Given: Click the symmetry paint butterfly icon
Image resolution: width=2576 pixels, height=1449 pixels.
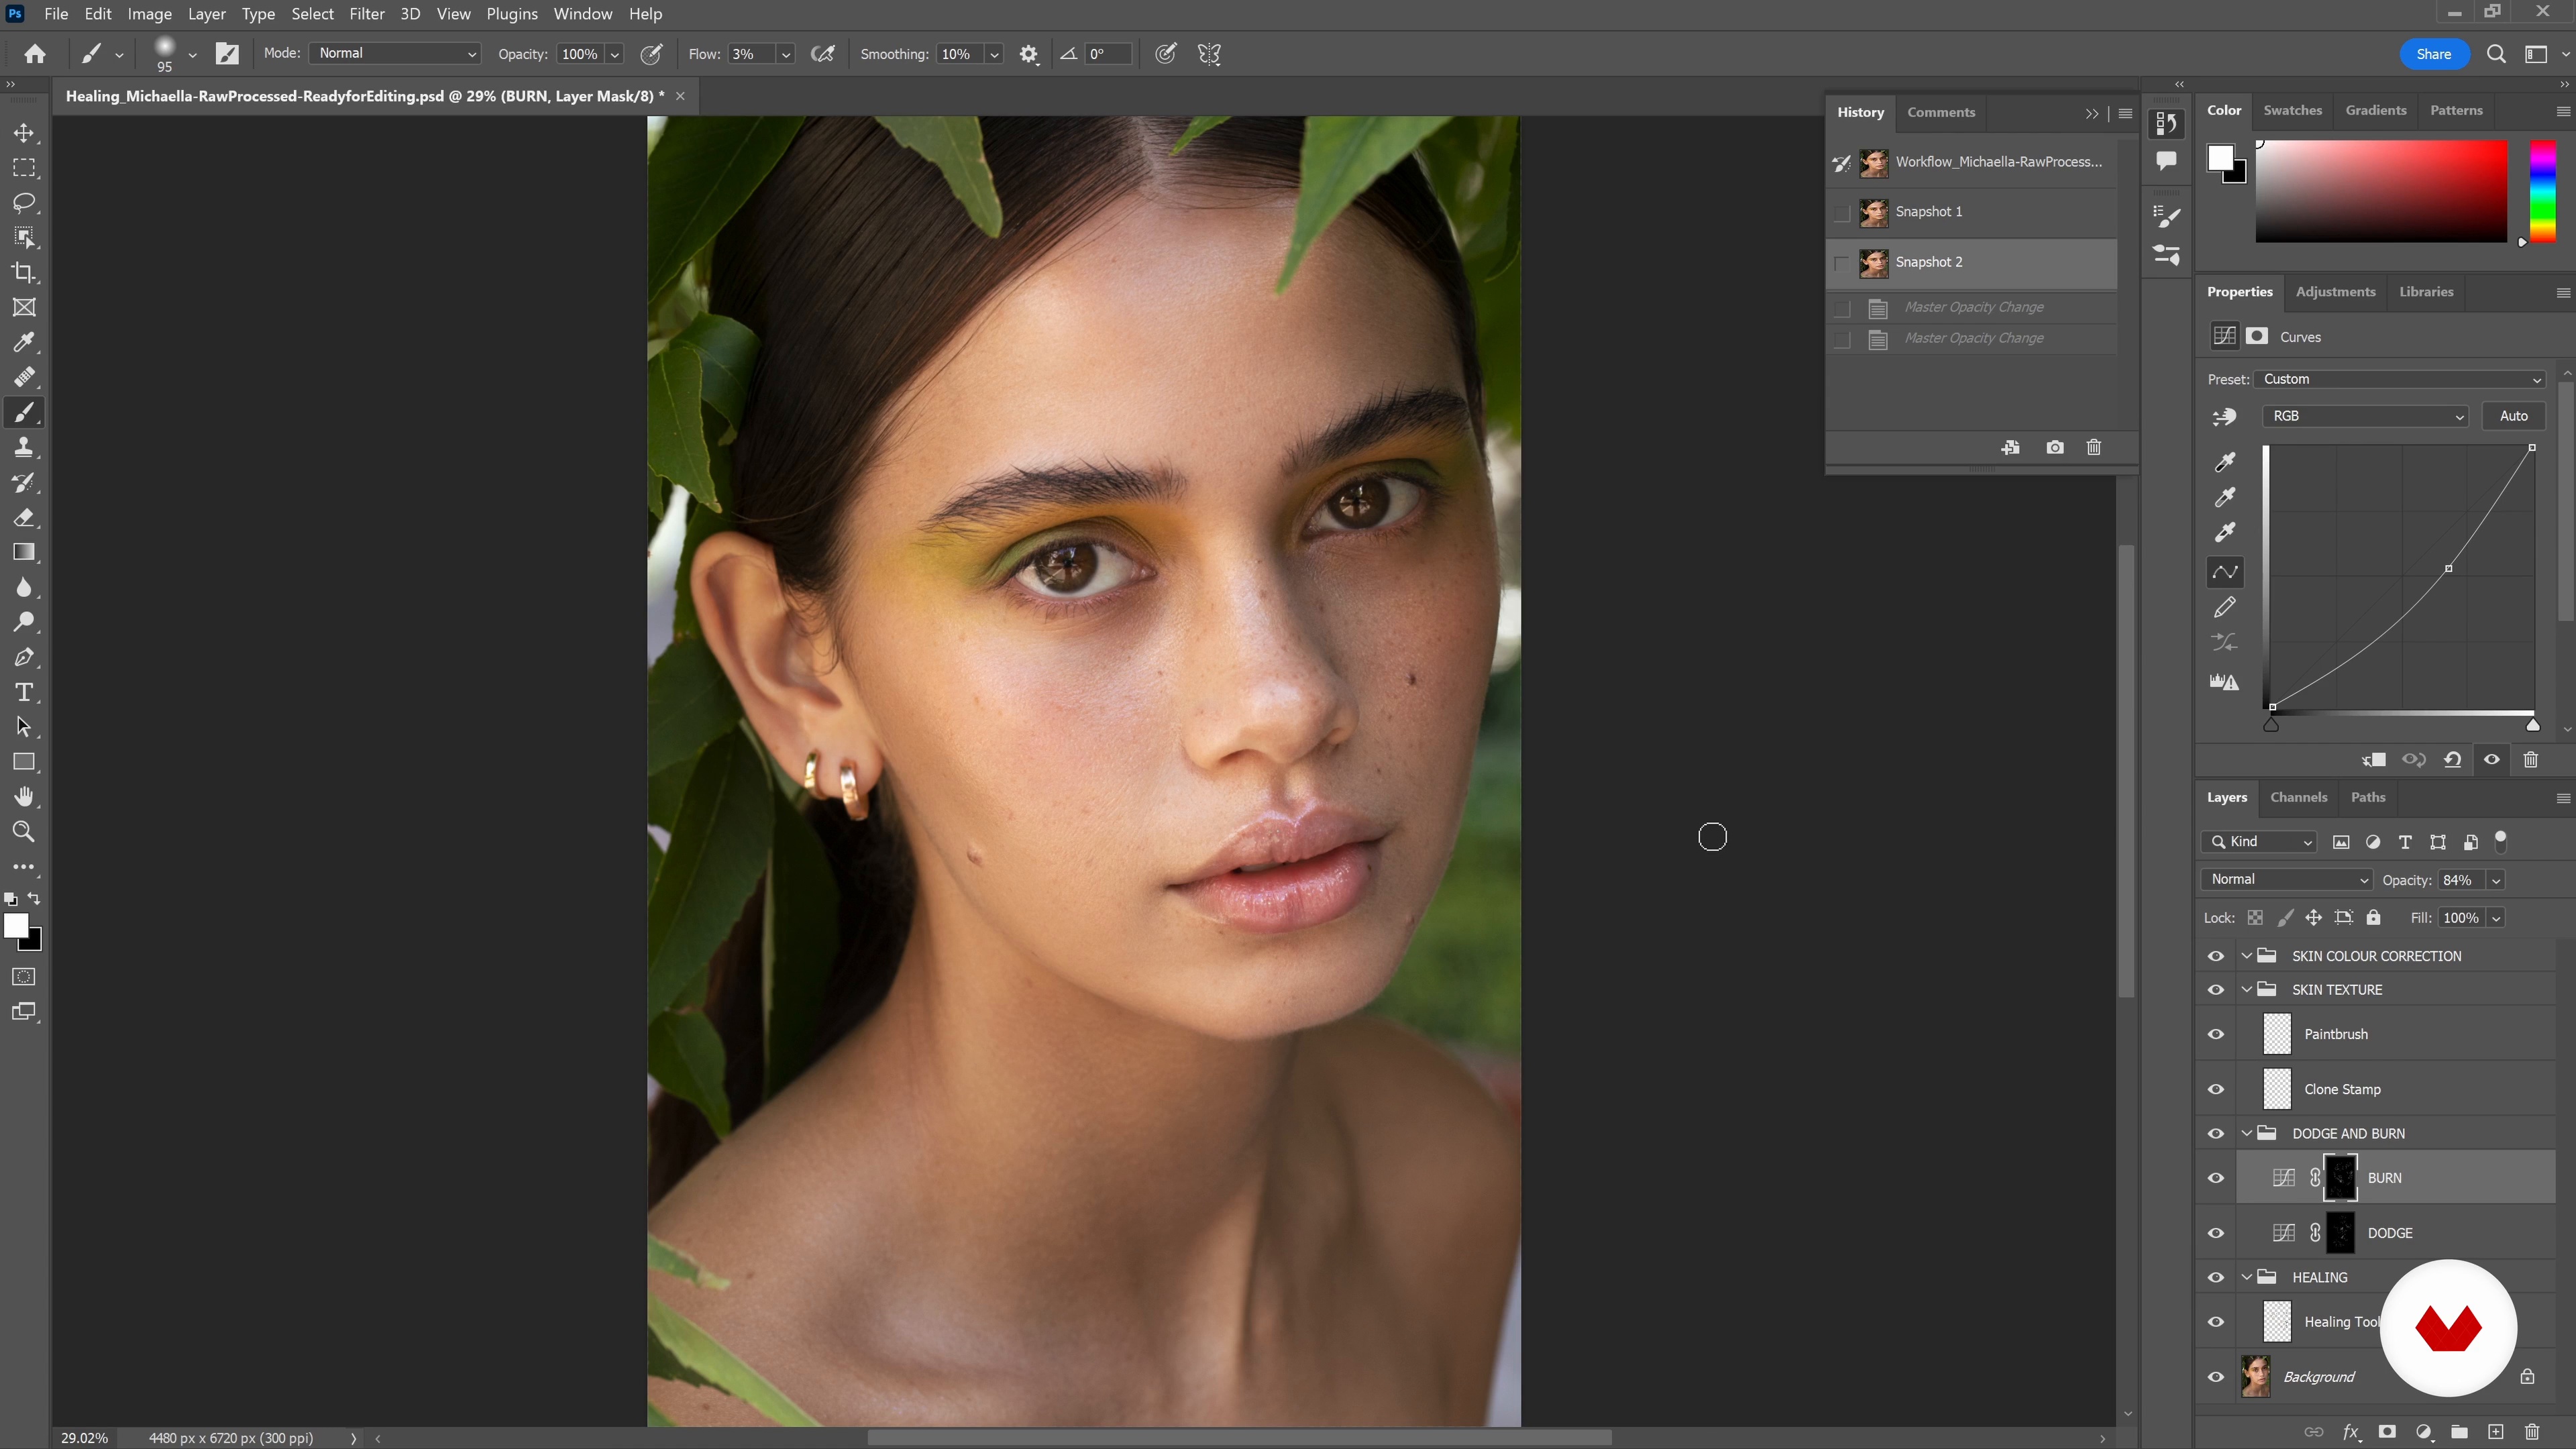Looking at the screenshot, I should pyautogui.click(x=1209, y=54).
